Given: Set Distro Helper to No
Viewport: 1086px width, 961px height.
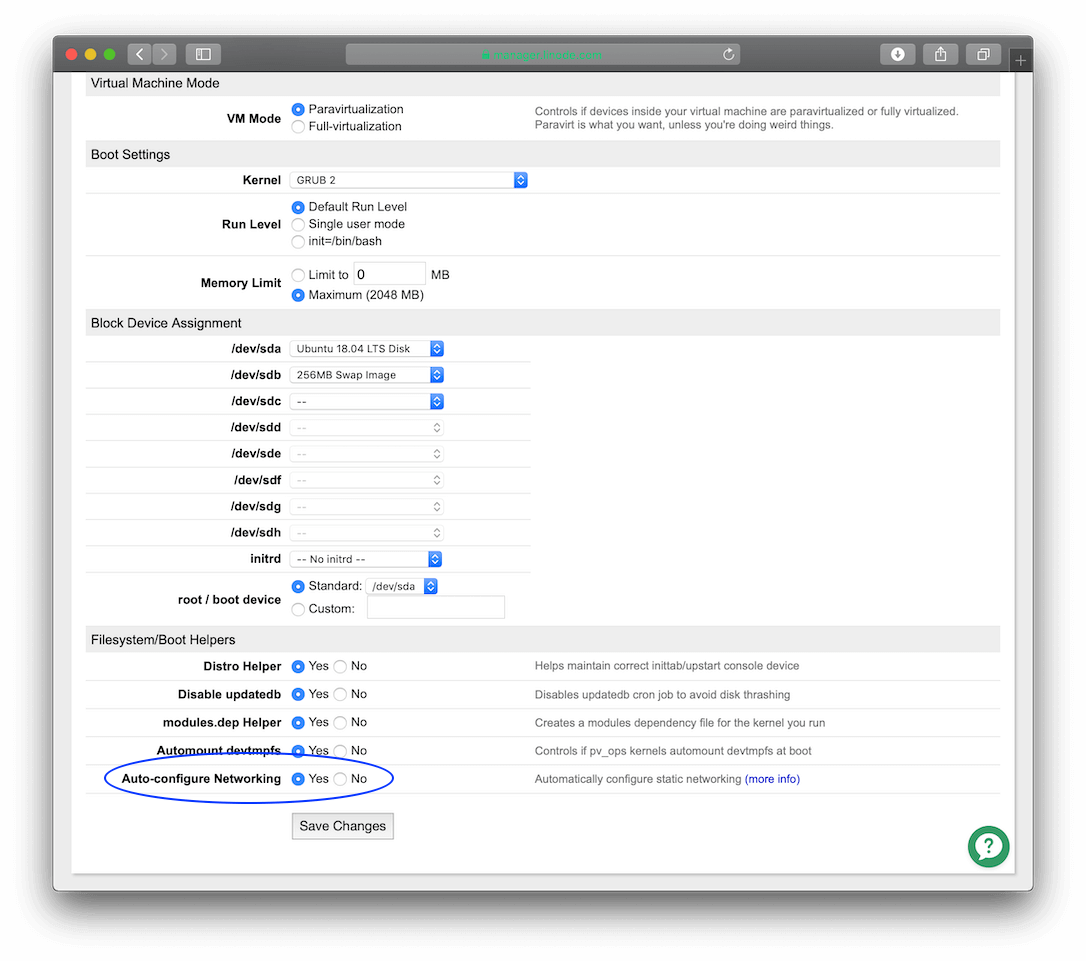Looking at the screenshot, I should pos(340,666).
